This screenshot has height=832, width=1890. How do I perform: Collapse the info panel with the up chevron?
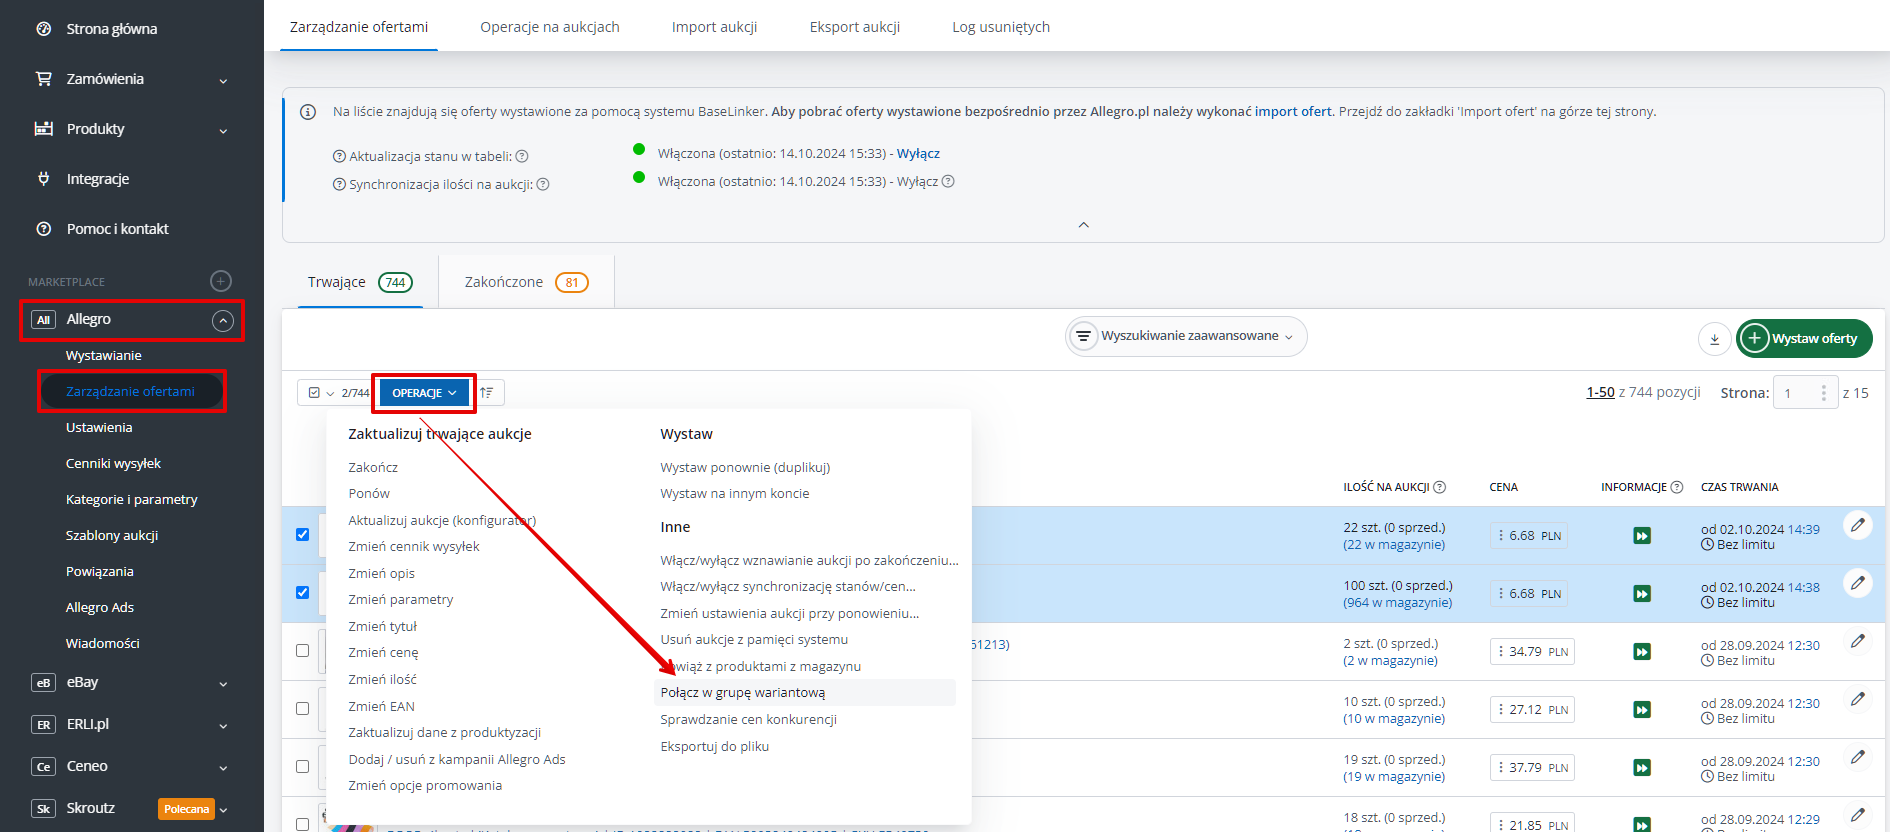tap(1083, 225)
